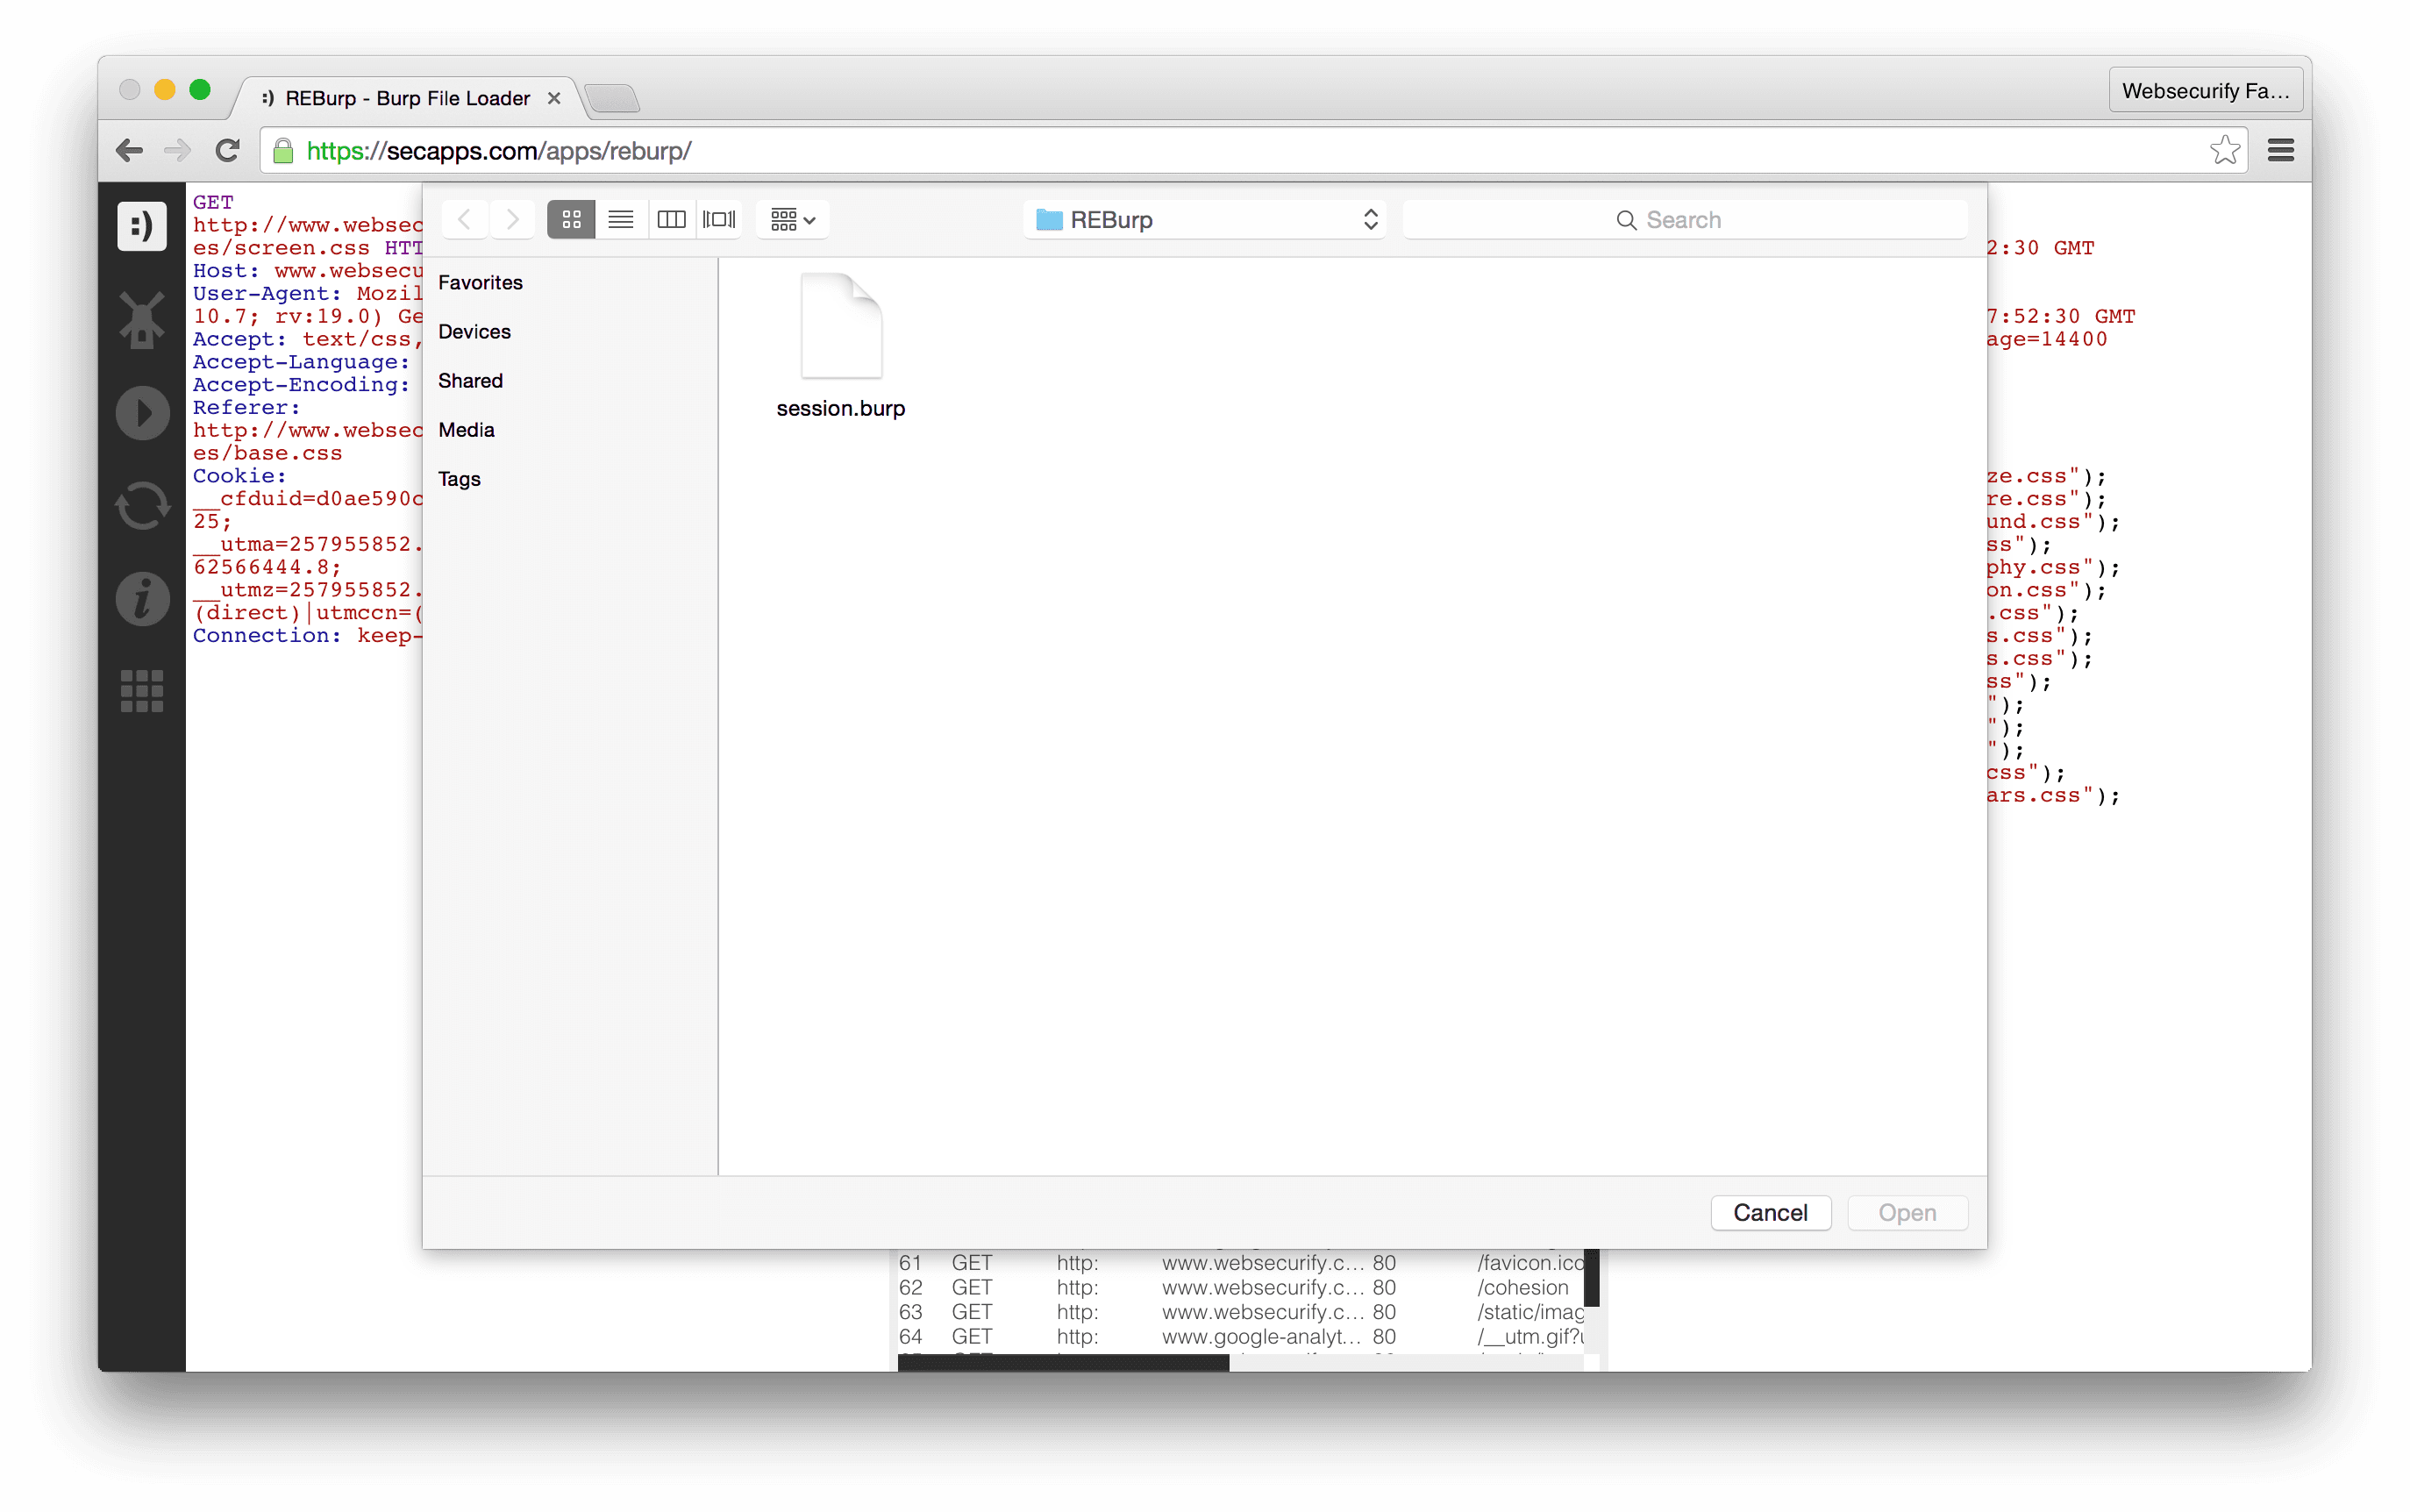
Task: Click the Cancel button
Action: pyautogui.click(x=1770, y=1212)
